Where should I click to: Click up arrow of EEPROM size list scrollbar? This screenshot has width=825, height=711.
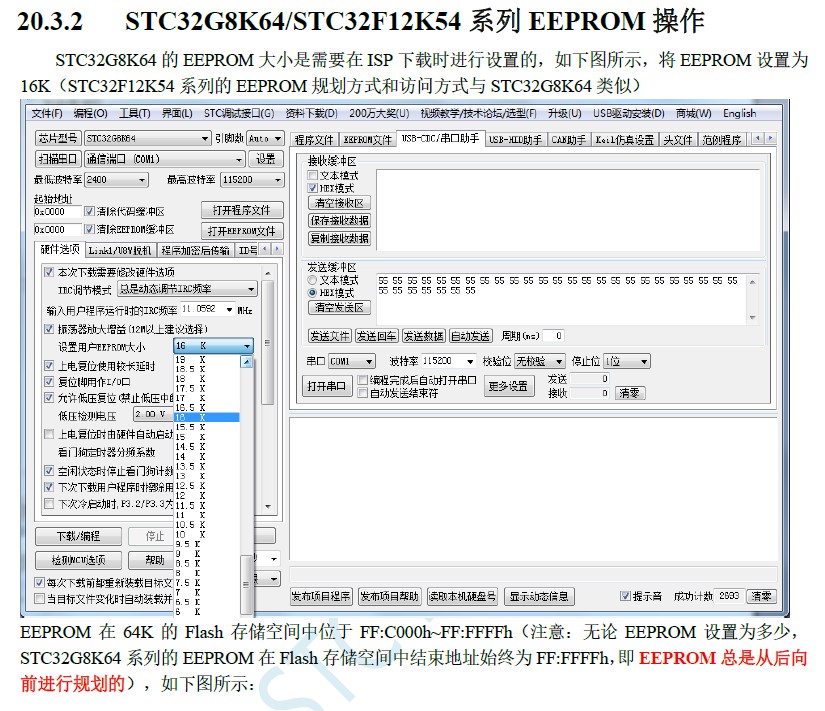point(246,362)
